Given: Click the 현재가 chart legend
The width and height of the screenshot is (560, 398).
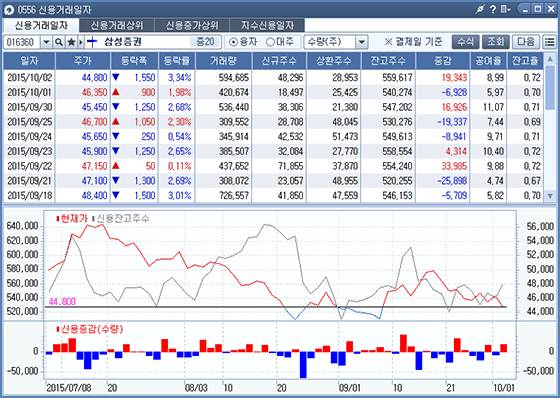Looking at the screenshot, I should click(72, 219).
